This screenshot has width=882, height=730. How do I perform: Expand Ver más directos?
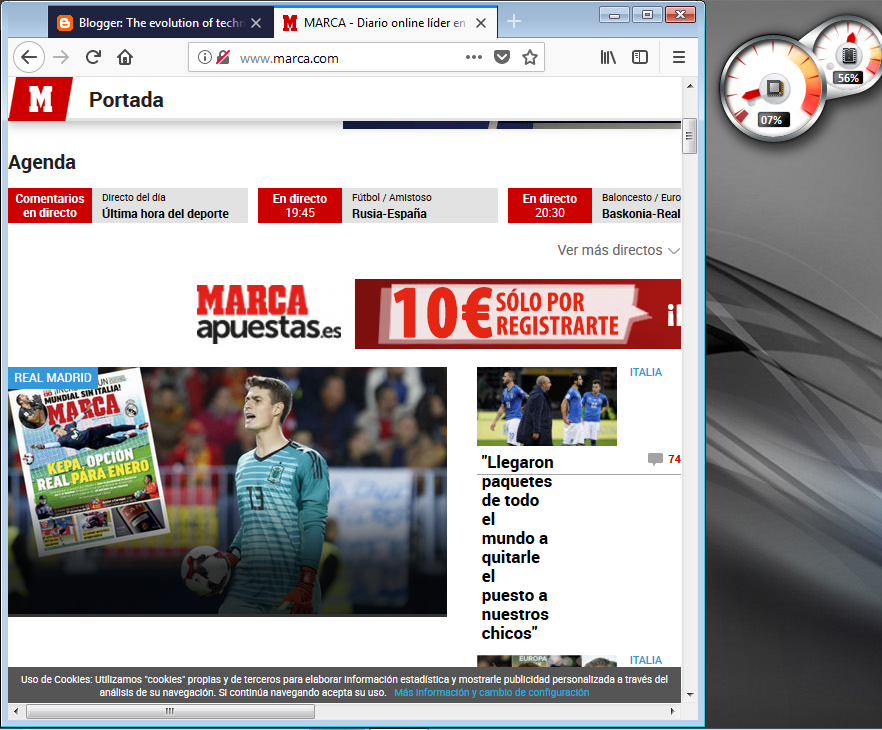(618, 250)
